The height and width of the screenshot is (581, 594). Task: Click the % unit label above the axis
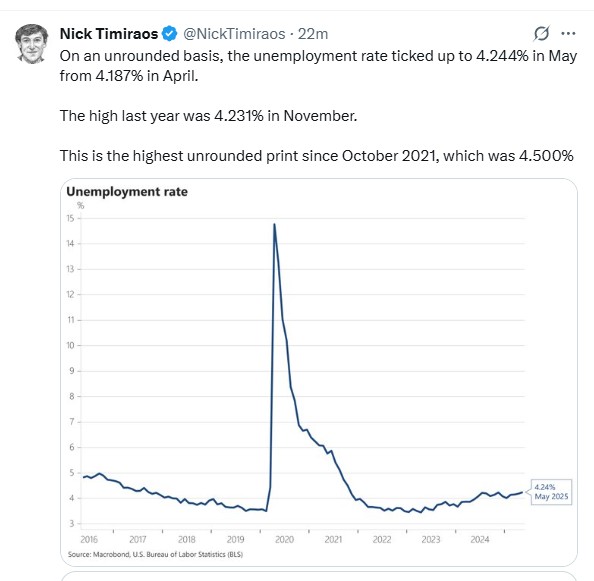[80, 205]
